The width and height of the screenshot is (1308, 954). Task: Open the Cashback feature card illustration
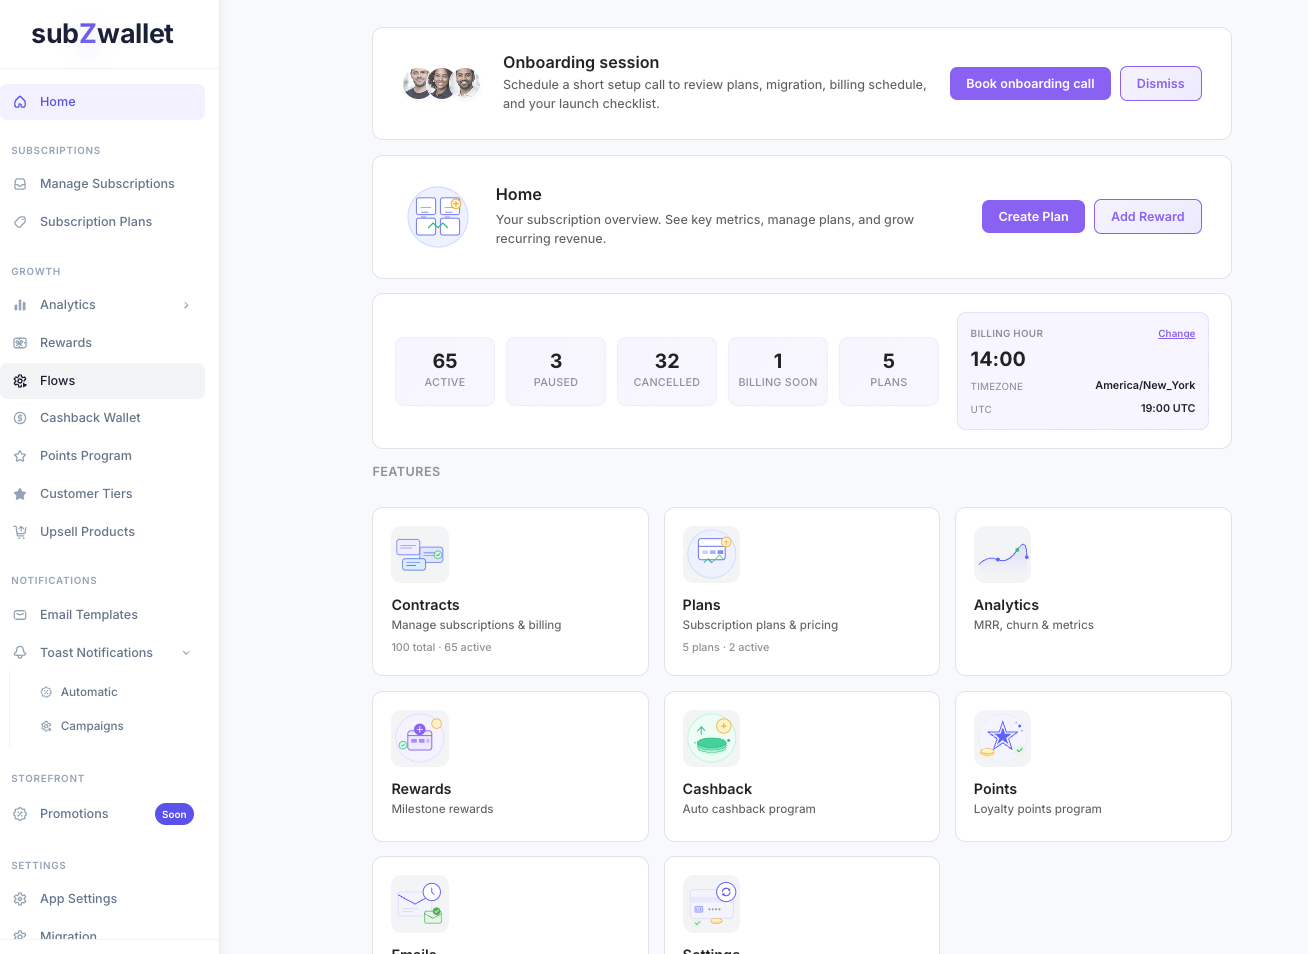tap(711, 738)
